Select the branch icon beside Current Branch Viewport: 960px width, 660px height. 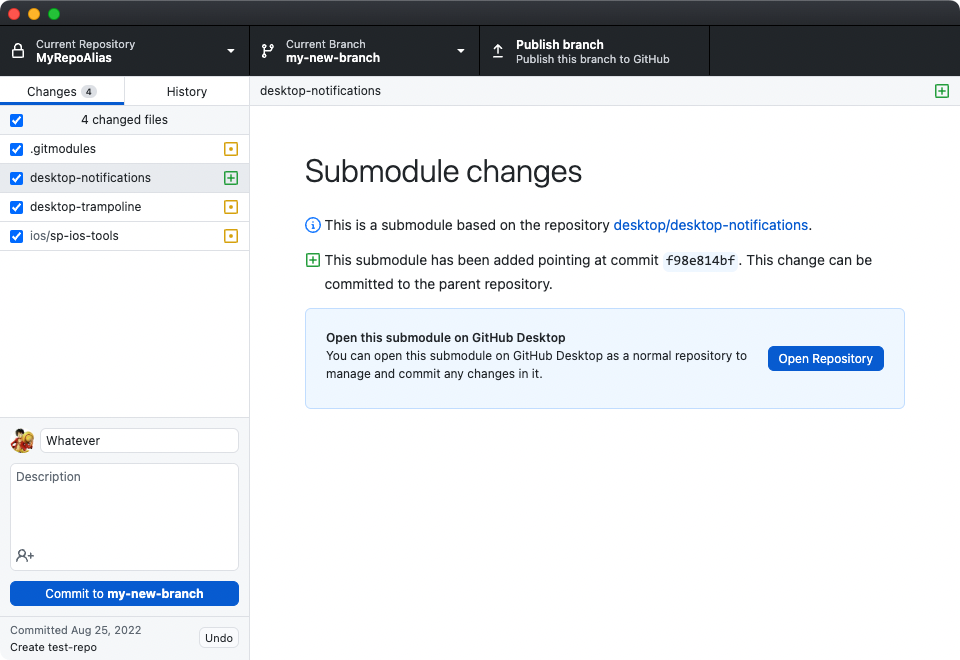pyautogui.click(x=267, y=50)
